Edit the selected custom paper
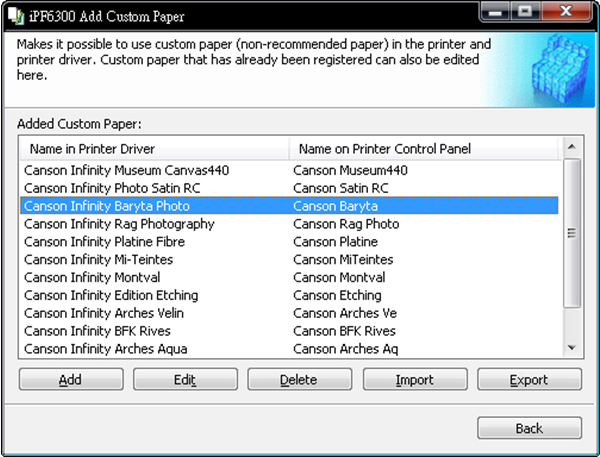This screenshot has width=600, height=457. click(185, 379)
